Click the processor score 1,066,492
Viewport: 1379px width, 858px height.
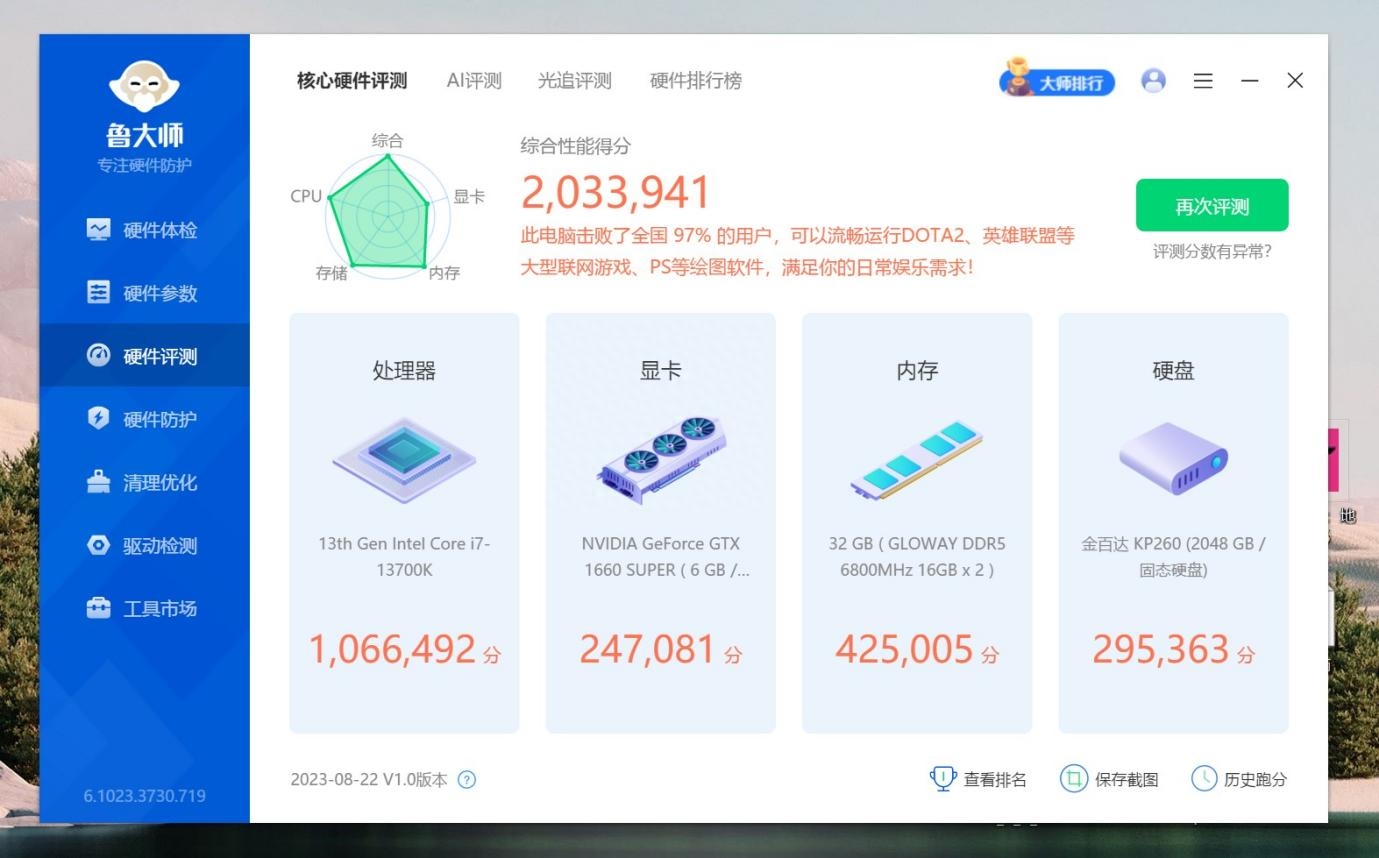(392, 650)
